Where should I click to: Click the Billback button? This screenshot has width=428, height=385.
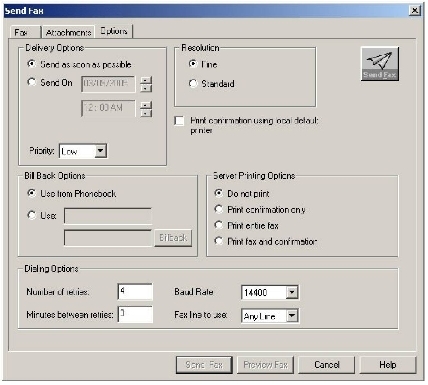click(173, 238)
